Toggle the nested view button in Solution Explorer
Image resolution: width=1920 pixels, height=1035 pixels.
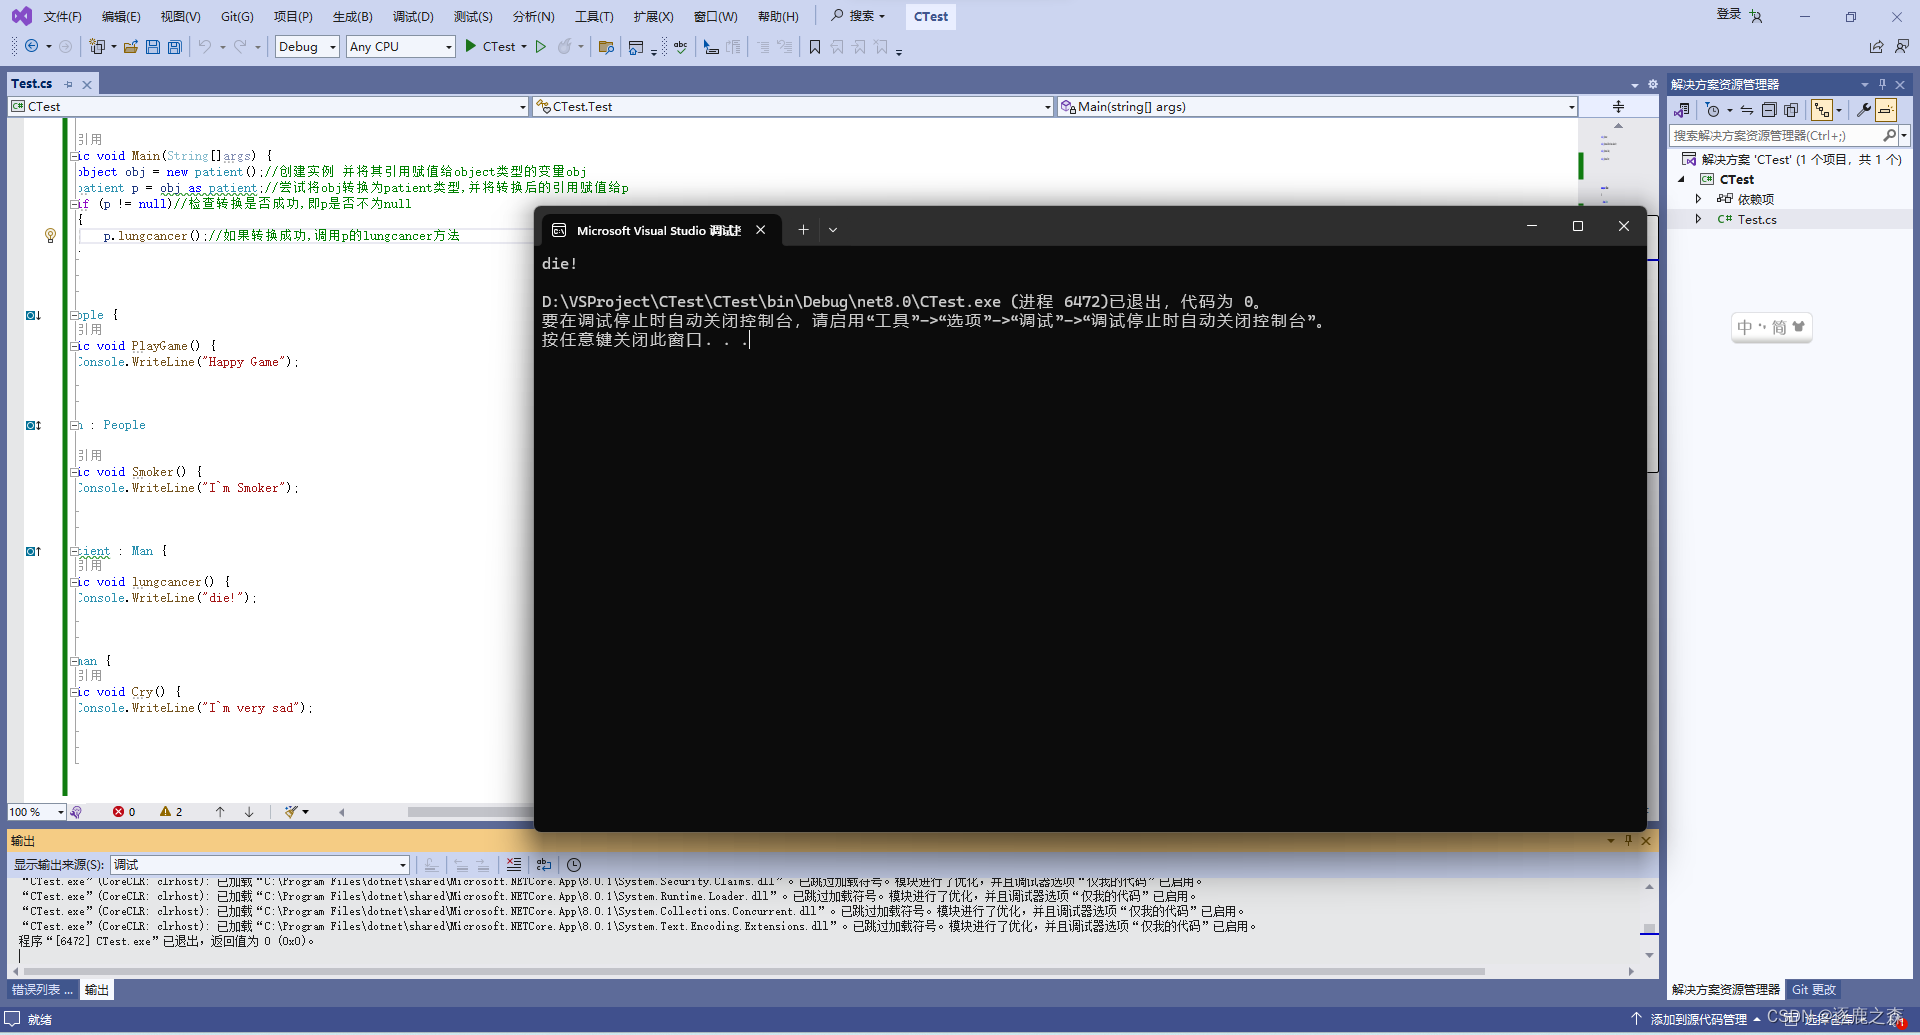(x=1822, y=110)
